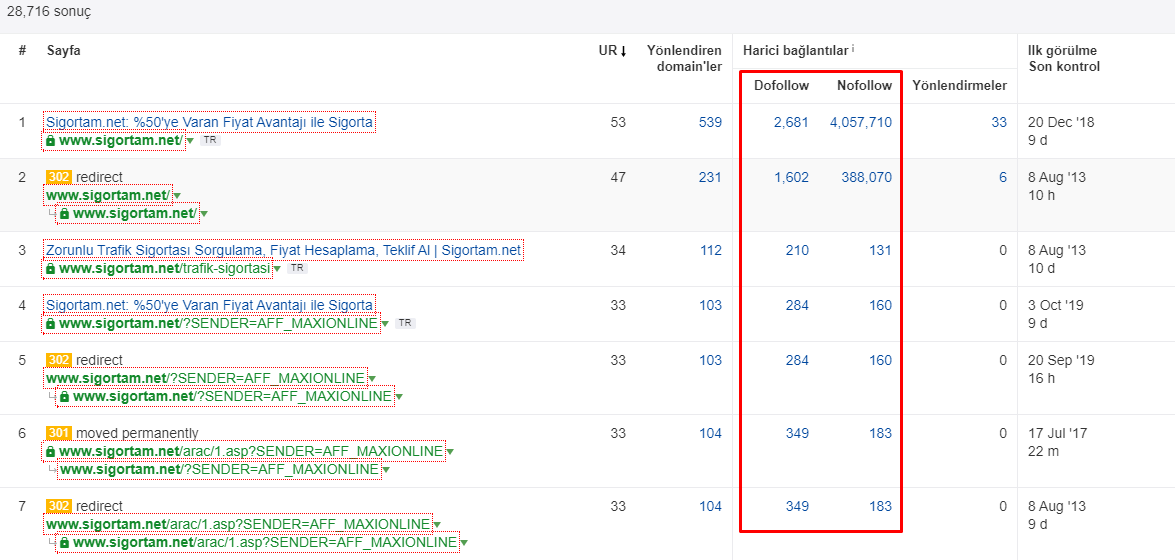Click the TR badge in row 4
Screen dimensions: 1175x560
pyautogui.click(x=405, y=323)
